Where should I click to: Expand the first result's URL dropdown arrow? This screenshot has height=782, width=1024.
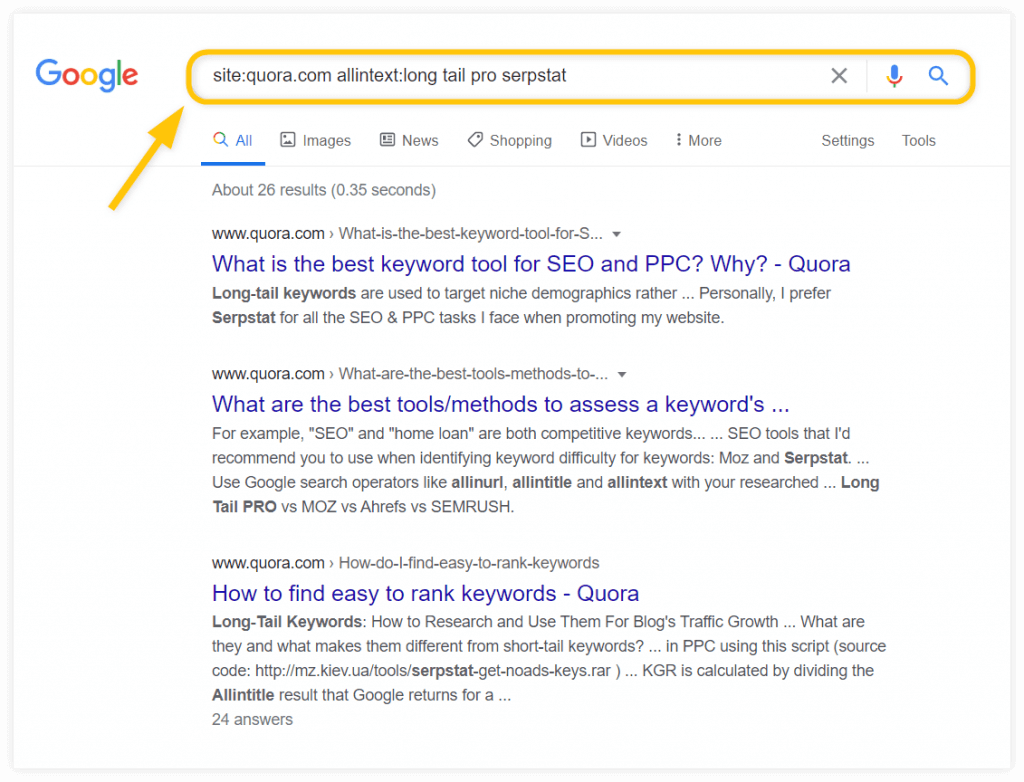point(617,233)
